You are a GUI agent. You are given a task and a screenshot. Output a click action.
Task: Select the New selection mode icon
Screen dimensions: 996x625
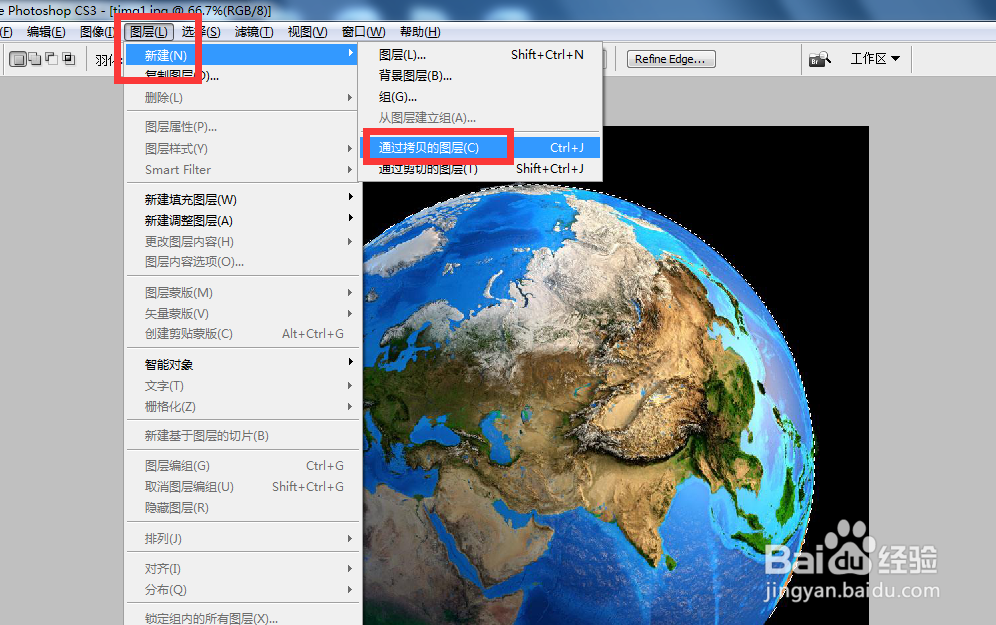tap(18, 59)
